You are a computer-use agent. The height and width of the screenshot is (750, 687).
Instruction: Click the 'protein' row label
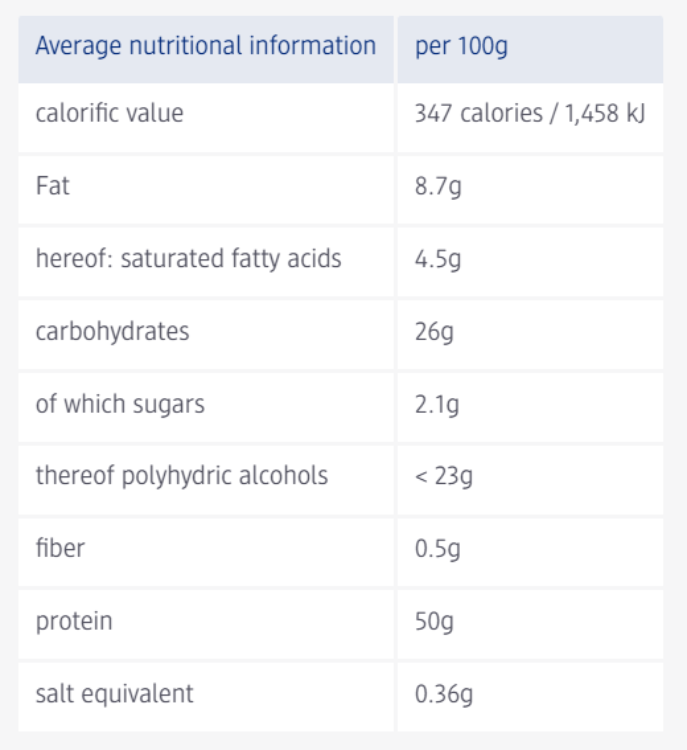(73, 621)
